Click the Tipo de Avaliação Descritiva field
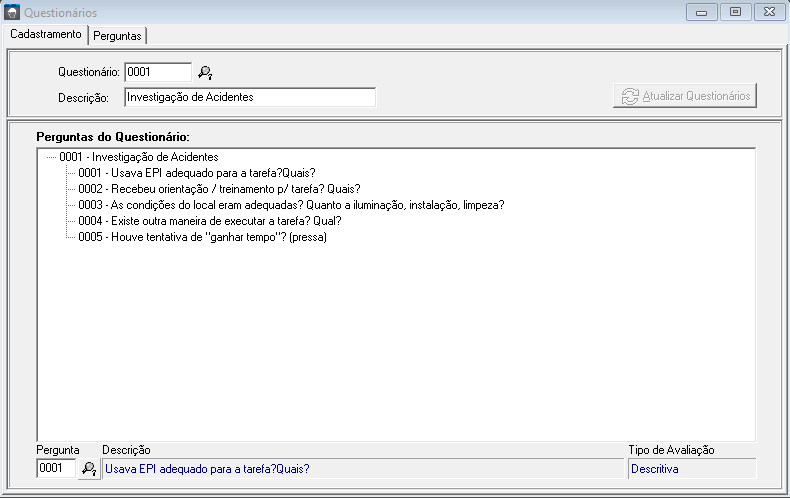The image size is (790, 498). point(691,468)
